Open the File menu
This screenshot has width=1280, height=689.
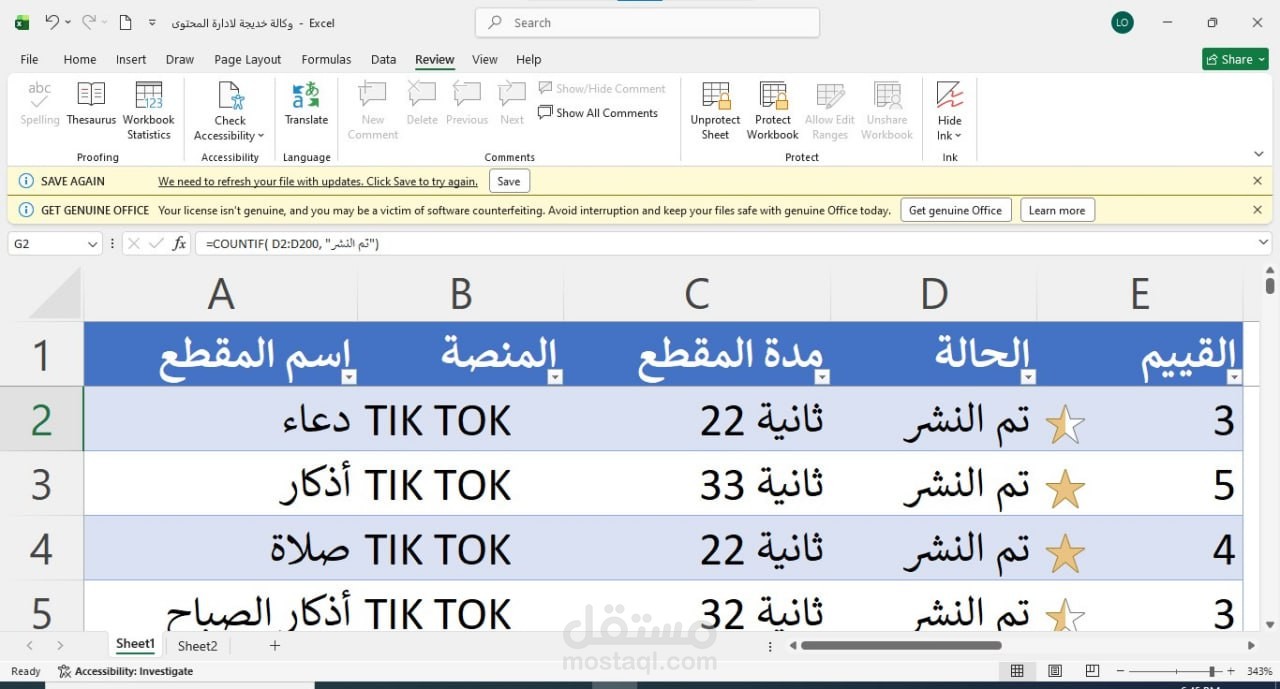29,59
